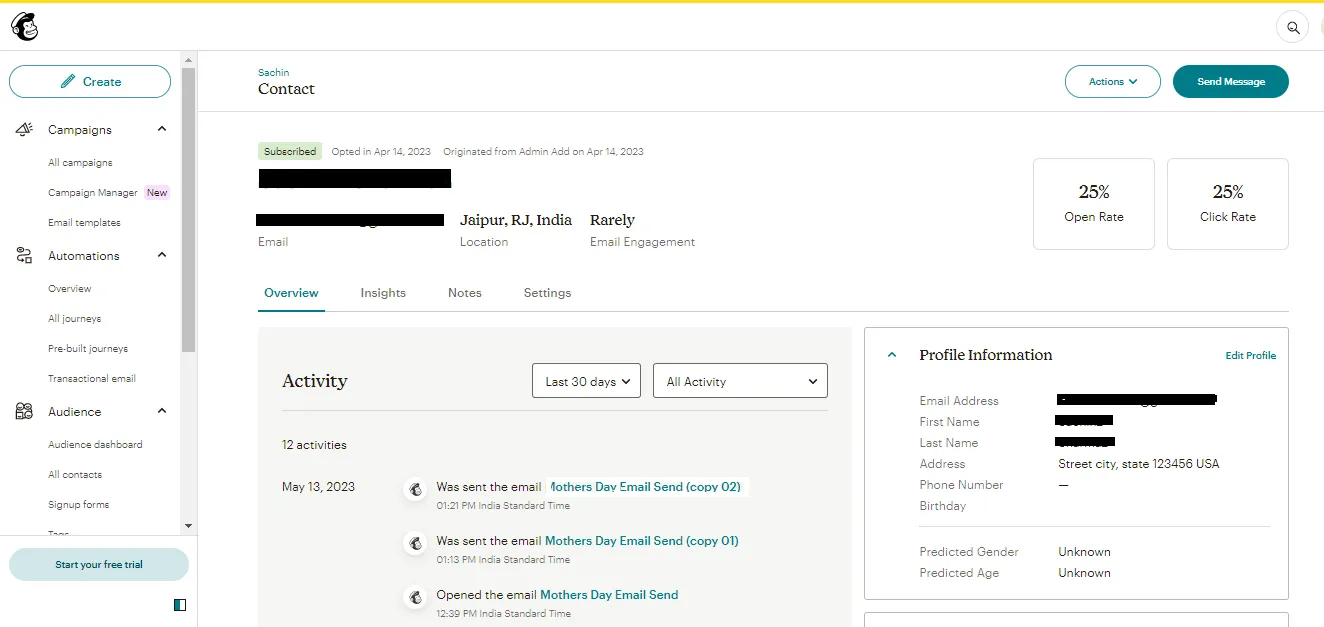Click the Campaigns megaphone icon

pos(25,130)
